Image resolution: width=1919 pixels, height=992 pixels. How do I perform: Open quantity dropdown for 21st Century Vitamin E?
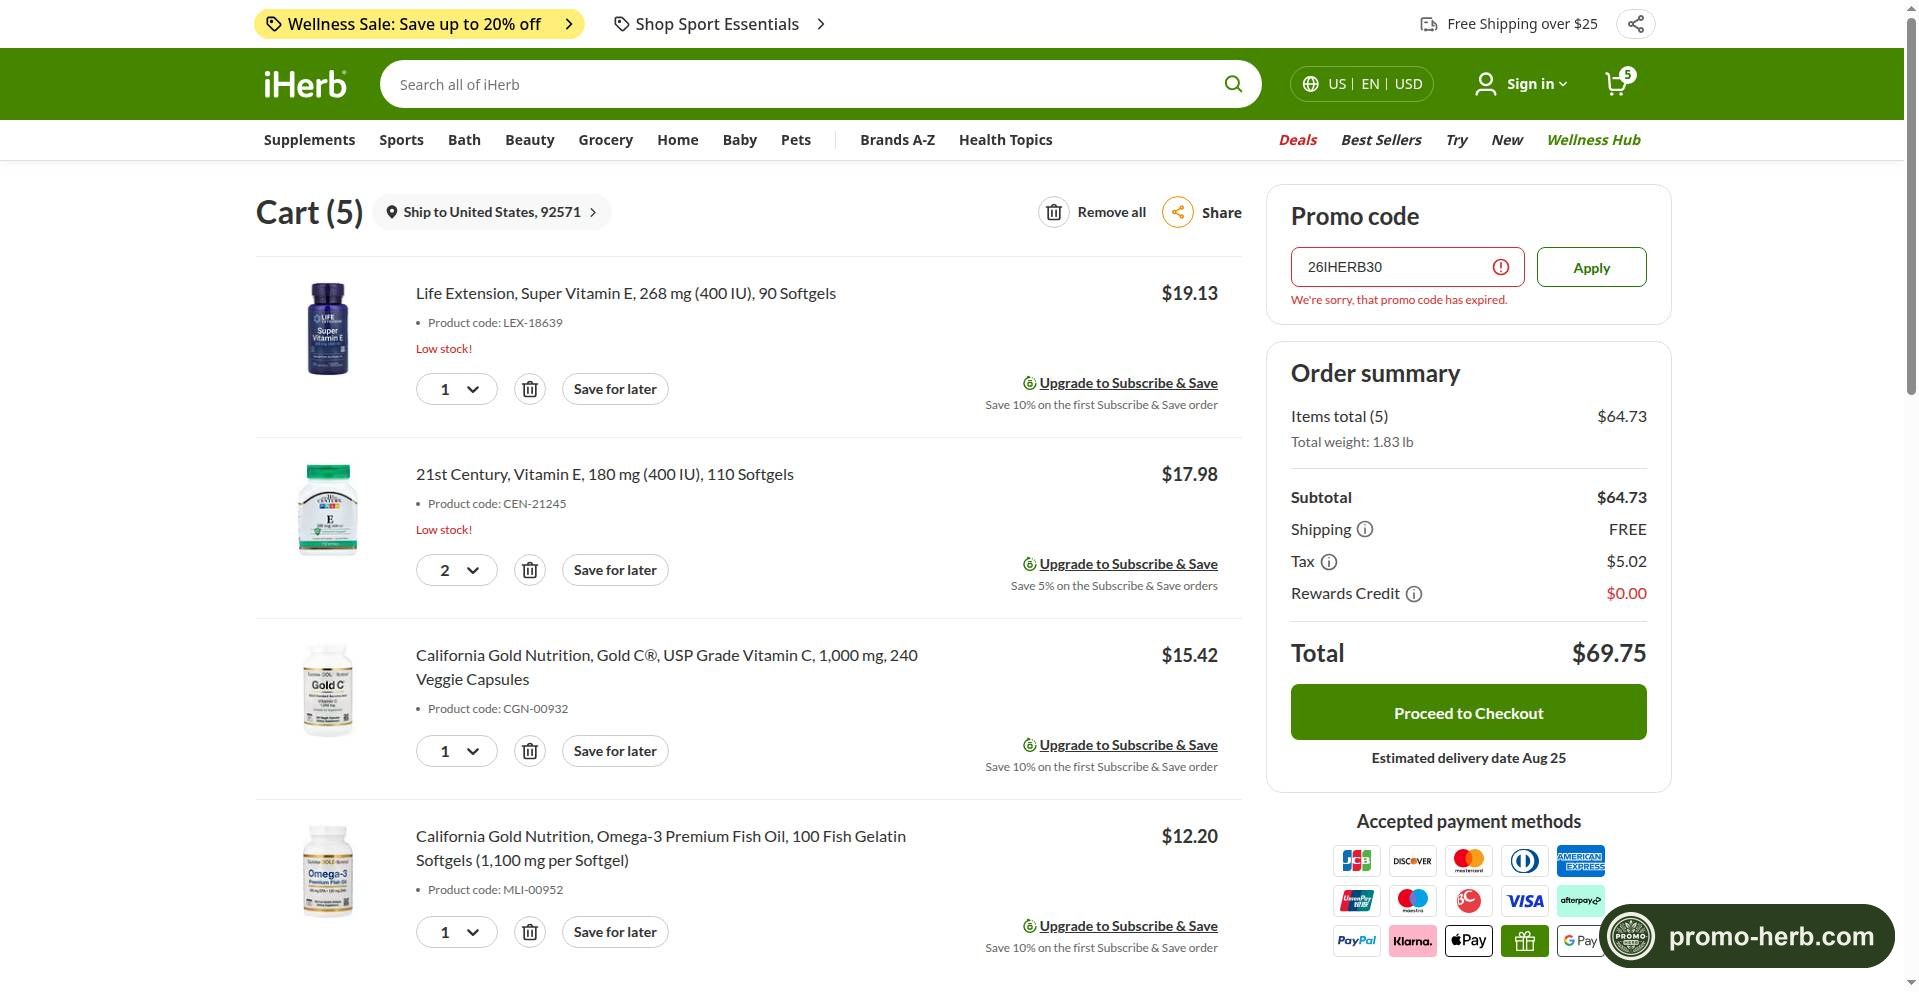(x=457, y=570)
